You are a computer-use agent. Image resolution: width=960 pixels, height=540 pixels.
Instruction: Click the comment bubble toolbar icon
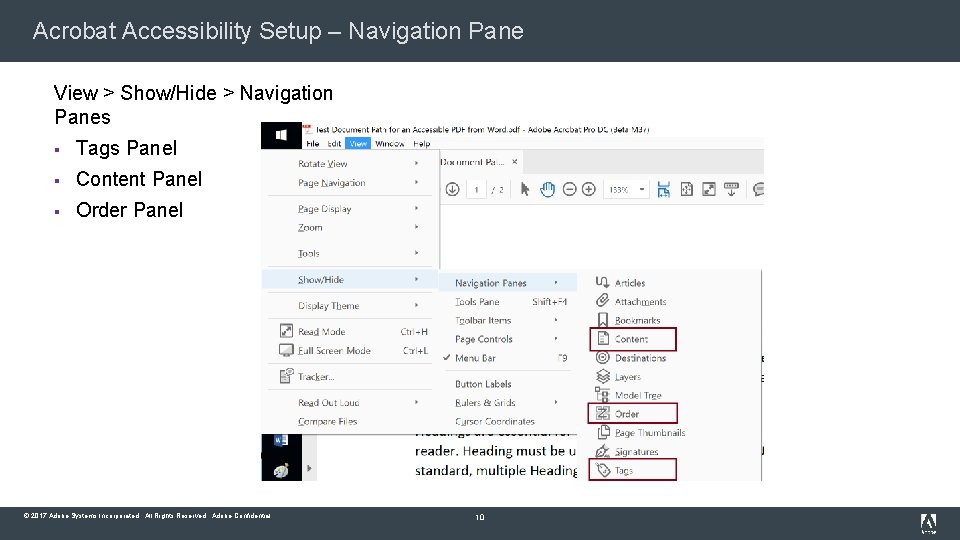pyautogui.click(x=758, y=189)
